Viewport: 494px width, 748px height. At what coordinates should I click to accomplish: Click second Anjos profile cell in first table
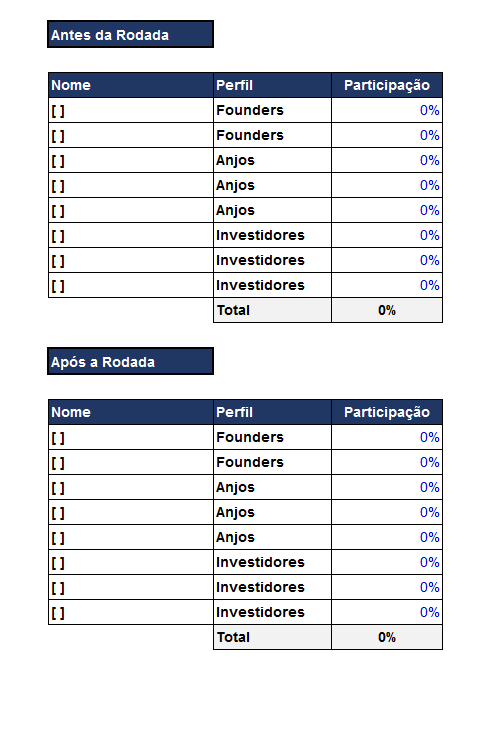point(272,185)
